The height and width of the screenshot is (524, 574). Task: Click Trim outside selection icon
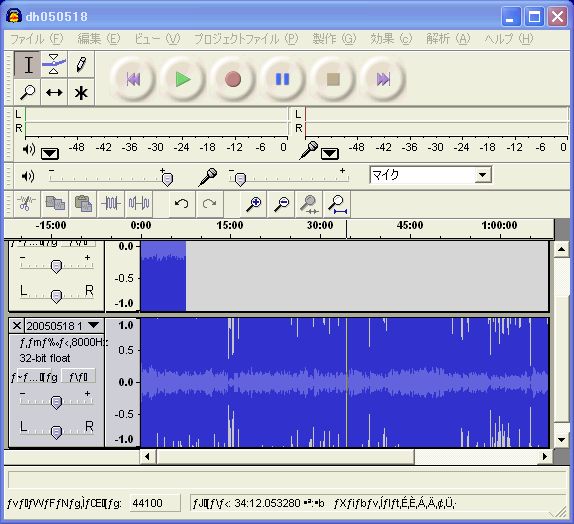(x=111, y=203)
